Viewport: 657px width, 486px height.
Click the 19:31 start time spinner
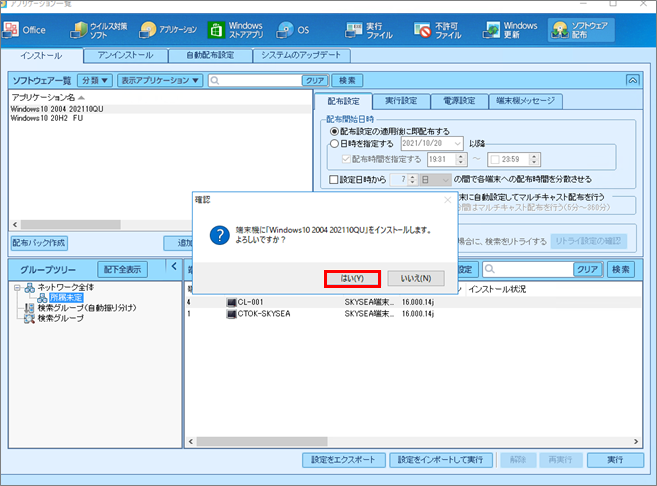(x=461, y=159)
